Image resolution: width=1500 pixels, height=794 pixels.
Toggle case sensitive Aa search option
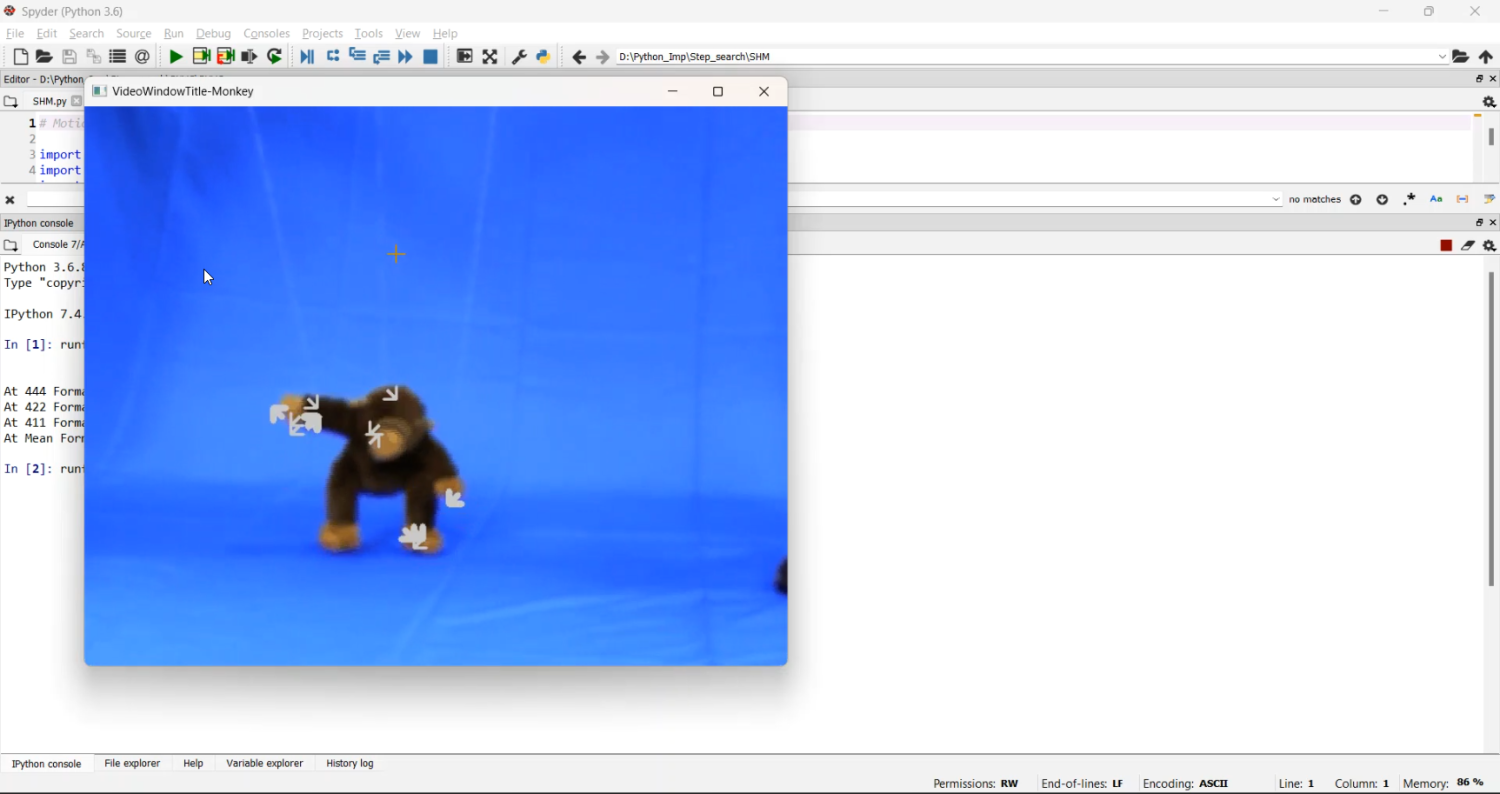[1436, 200]
